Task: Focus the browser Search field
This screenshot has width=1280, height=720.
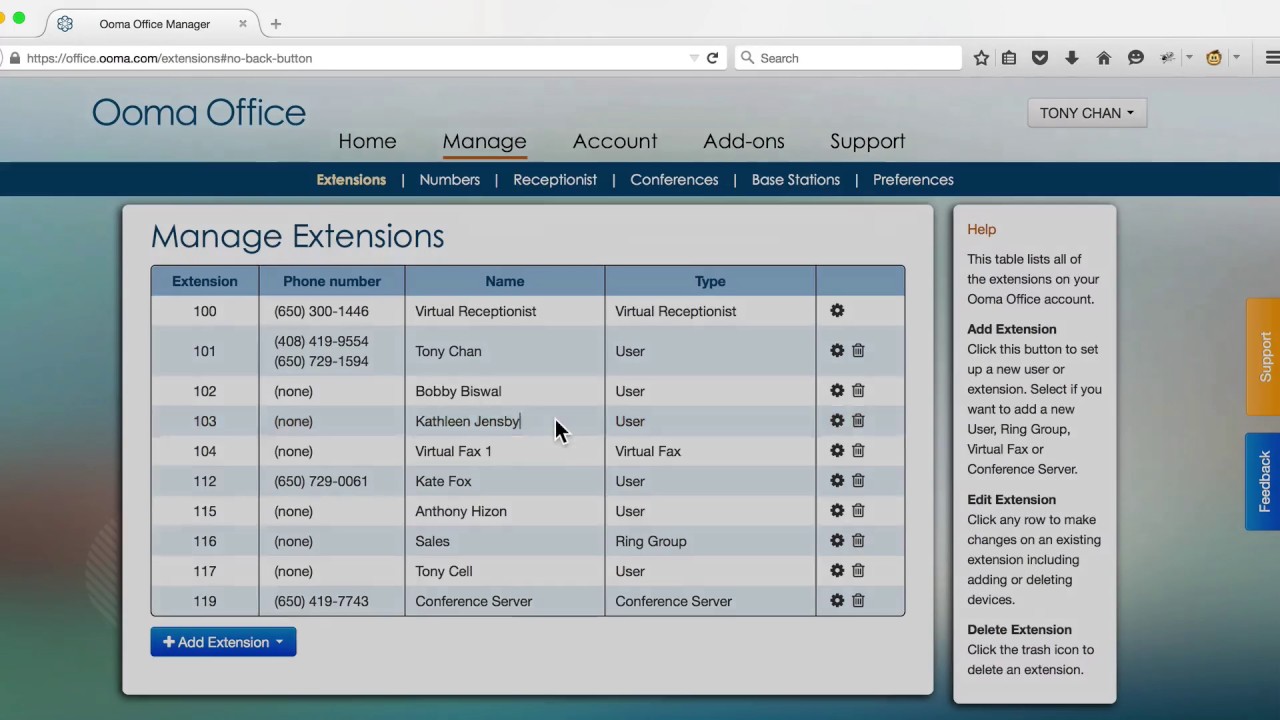Action: coord(848,58)
